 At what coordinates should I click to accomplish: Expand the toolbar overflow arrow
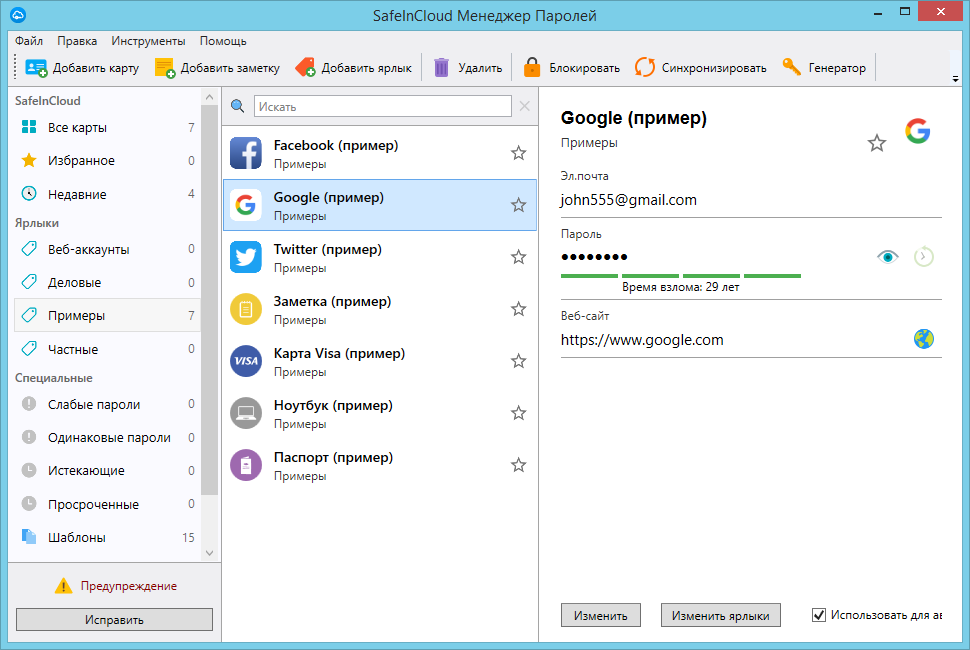click(955, 78)
